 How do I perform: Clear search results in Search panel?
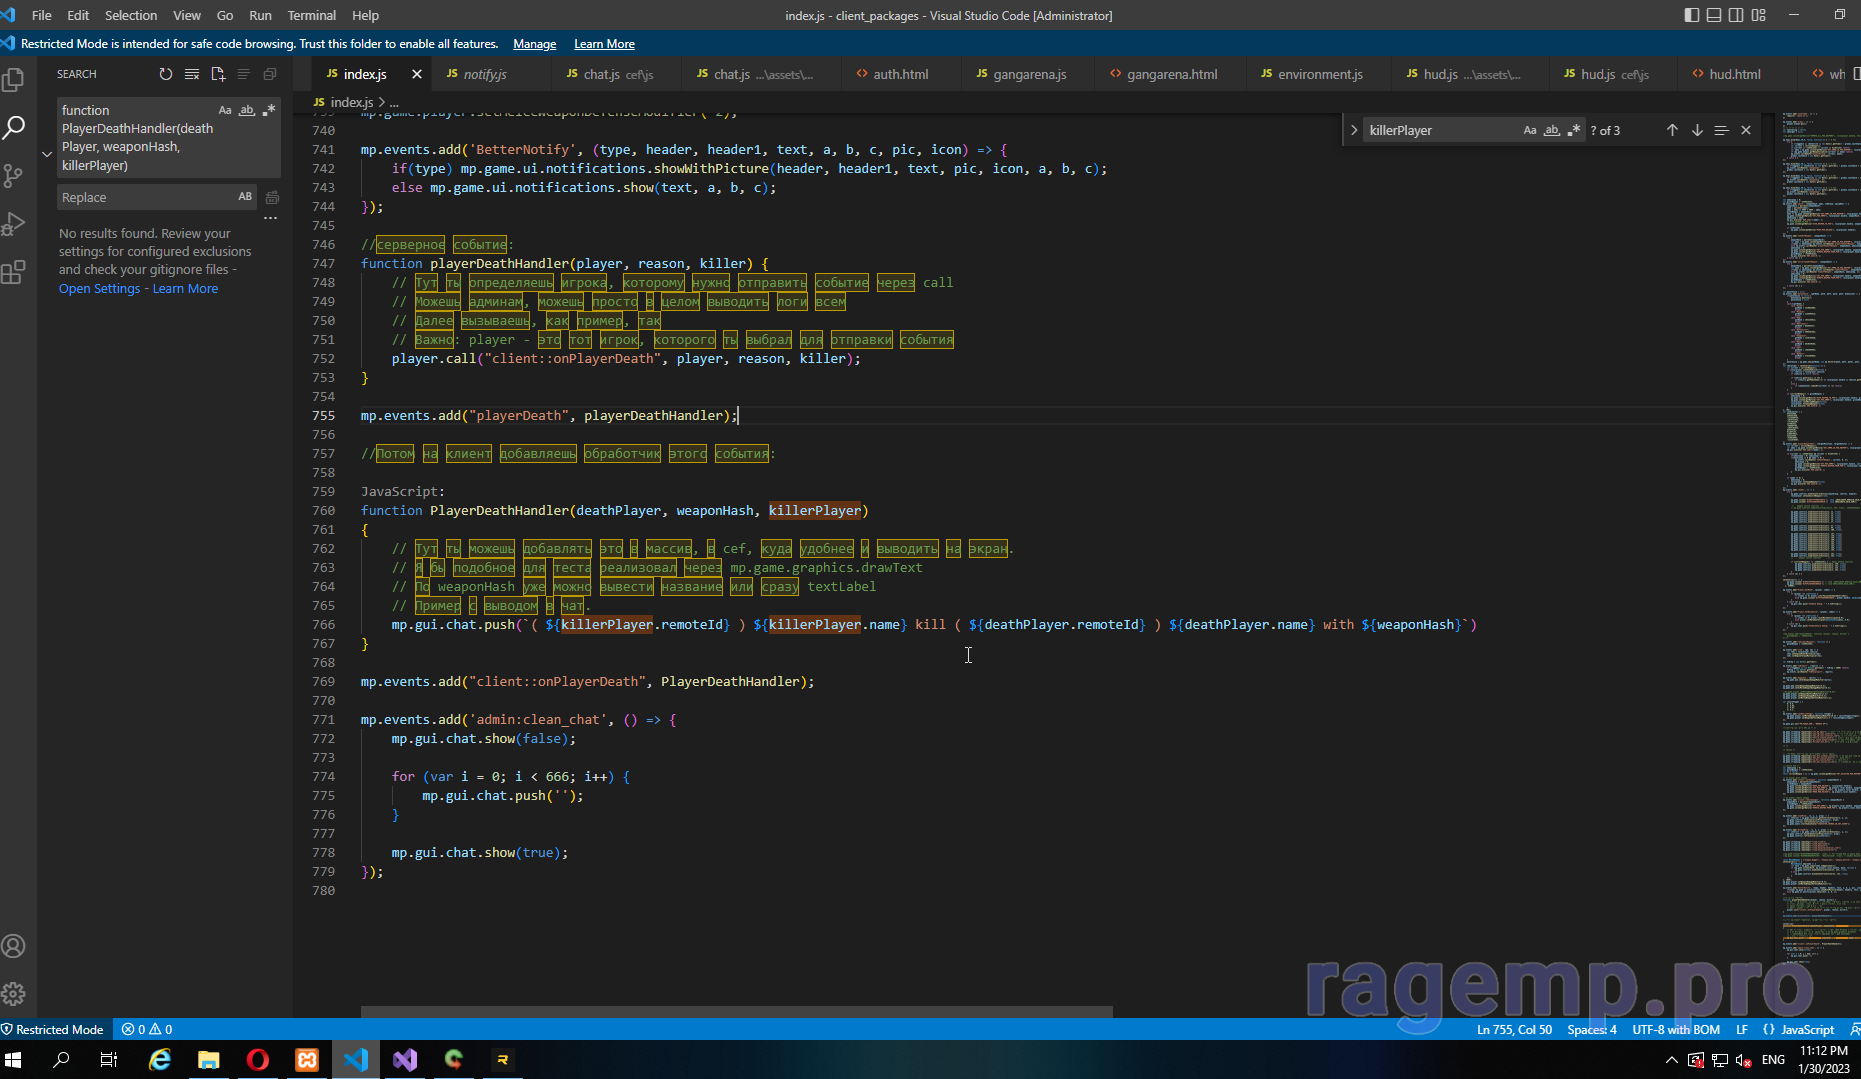(191, 74)
